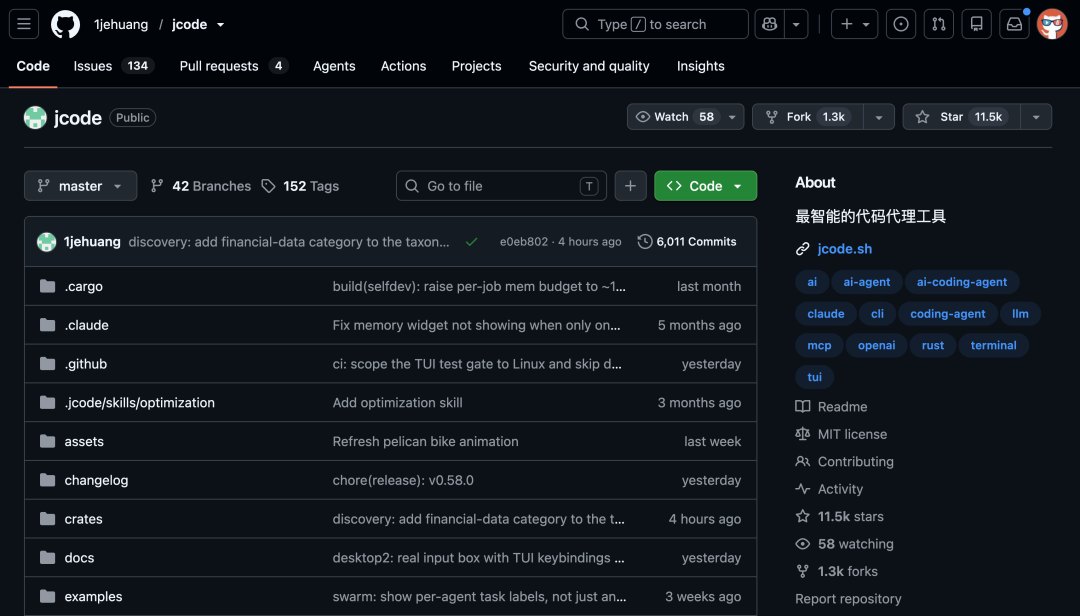Open the examples folder
The height and width of the screenshot is (616, 1080).
94,597
